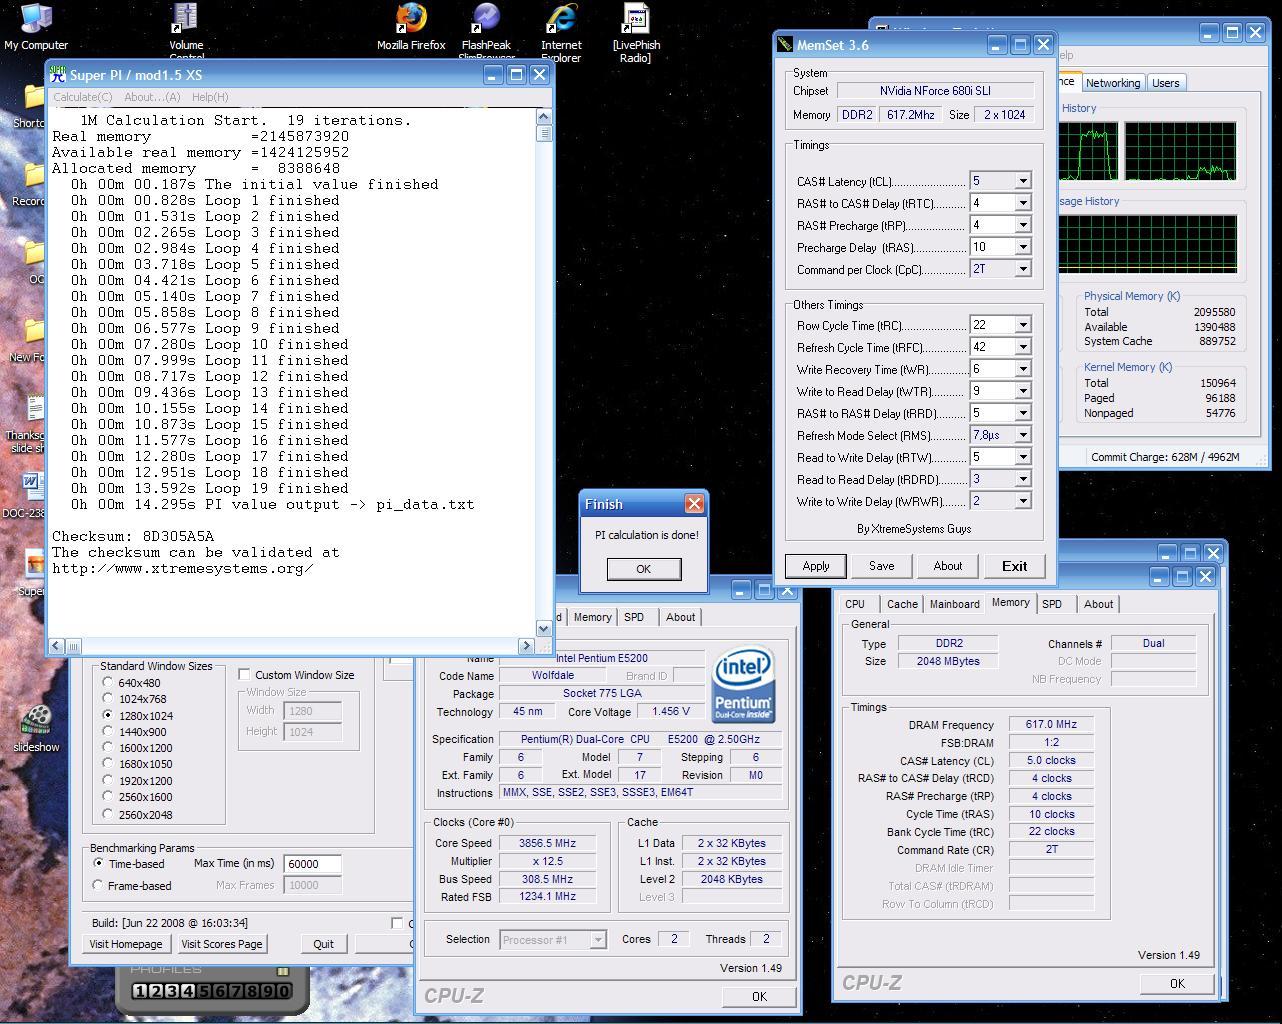Click the MemSet 3.6 title bar icon
Screen dimensions: 1282x1024
coord(785,45)
